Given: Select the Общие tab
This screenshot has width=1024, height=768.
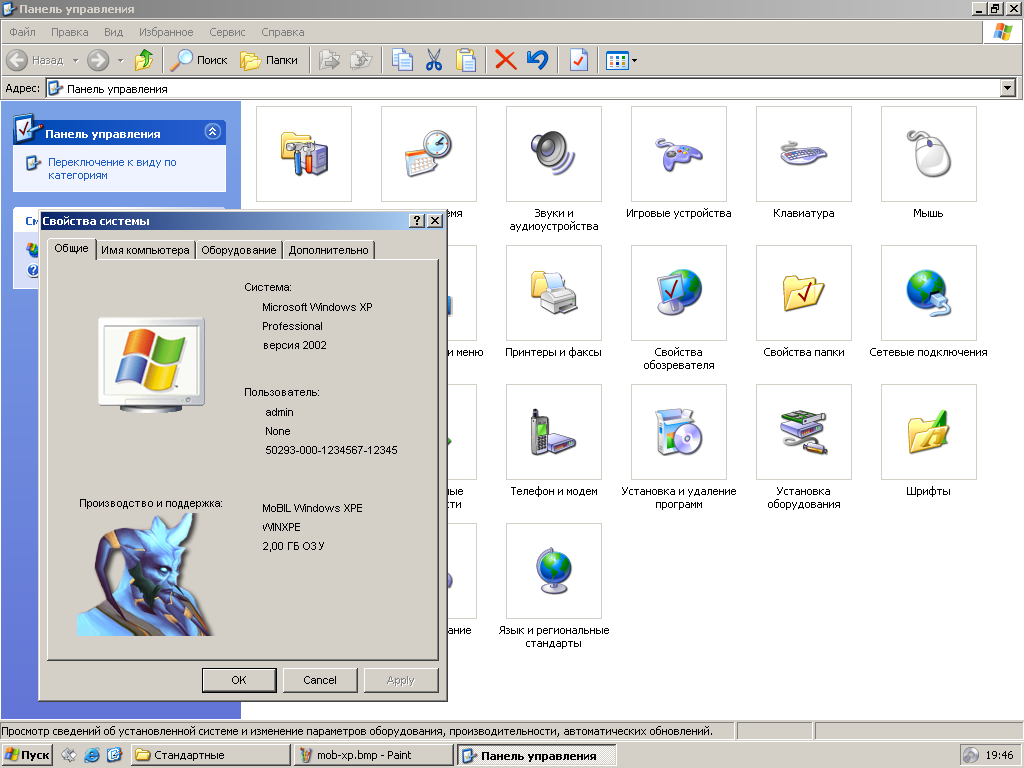Looking at the screenshot, I should tap(71, 248).
